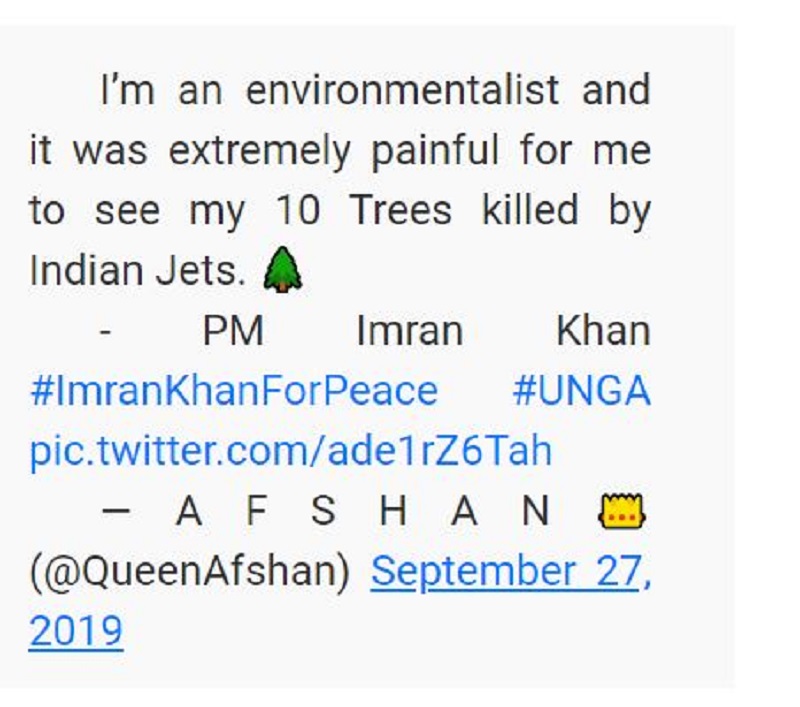Click the words Indian Jets

(x=138, y=271)
